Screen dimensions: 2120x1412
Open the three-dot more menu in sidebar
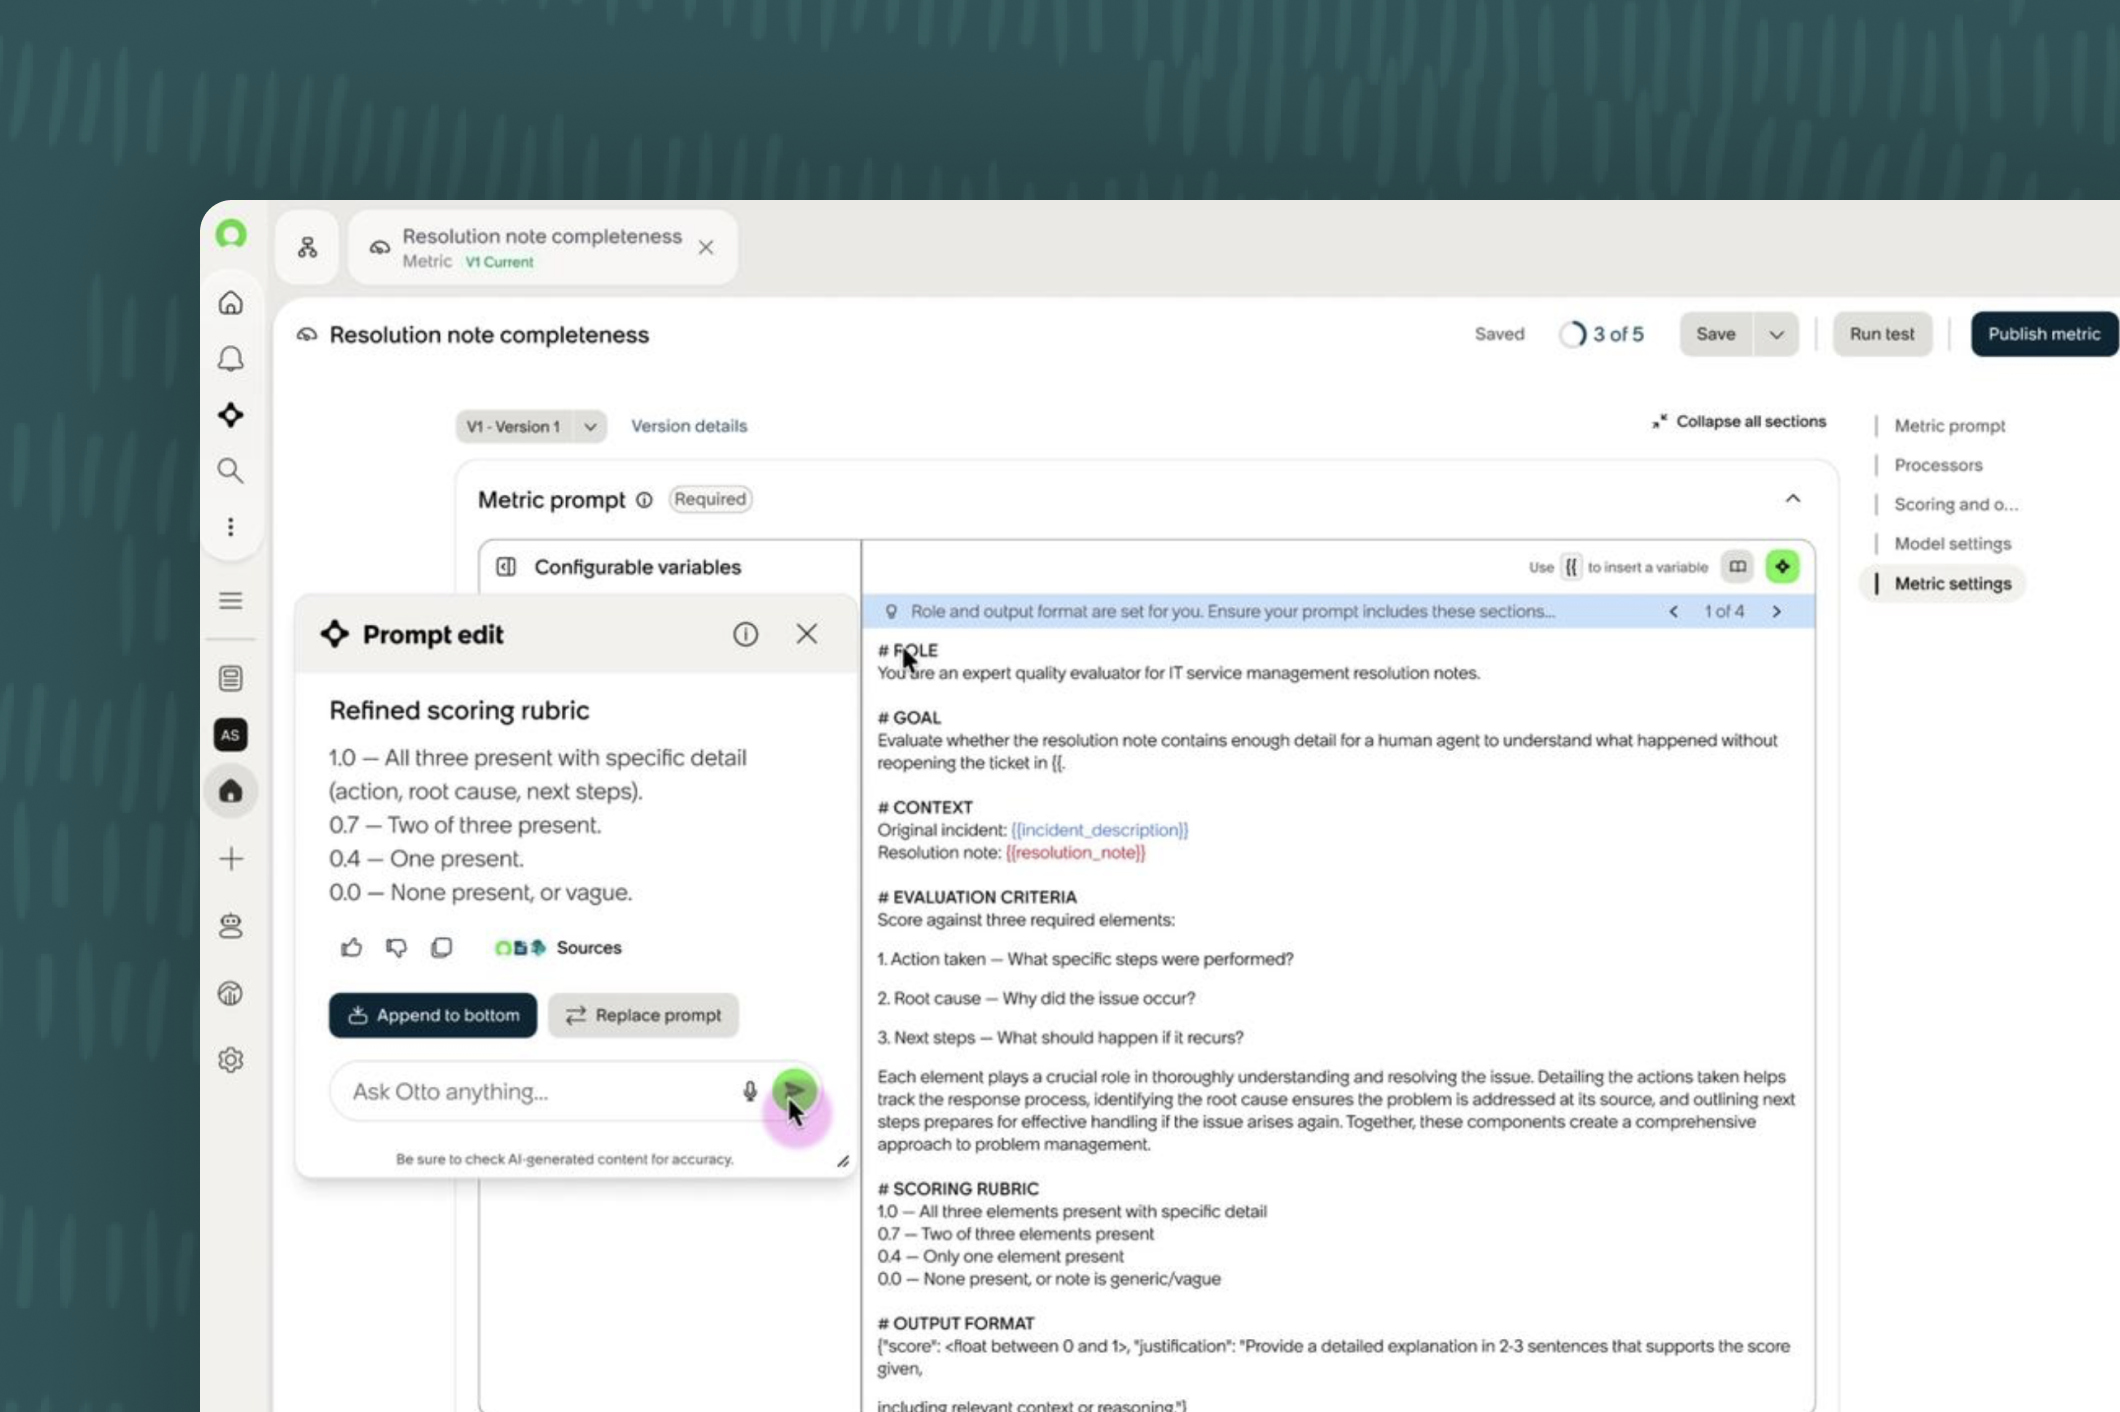(x=231, y=527)
